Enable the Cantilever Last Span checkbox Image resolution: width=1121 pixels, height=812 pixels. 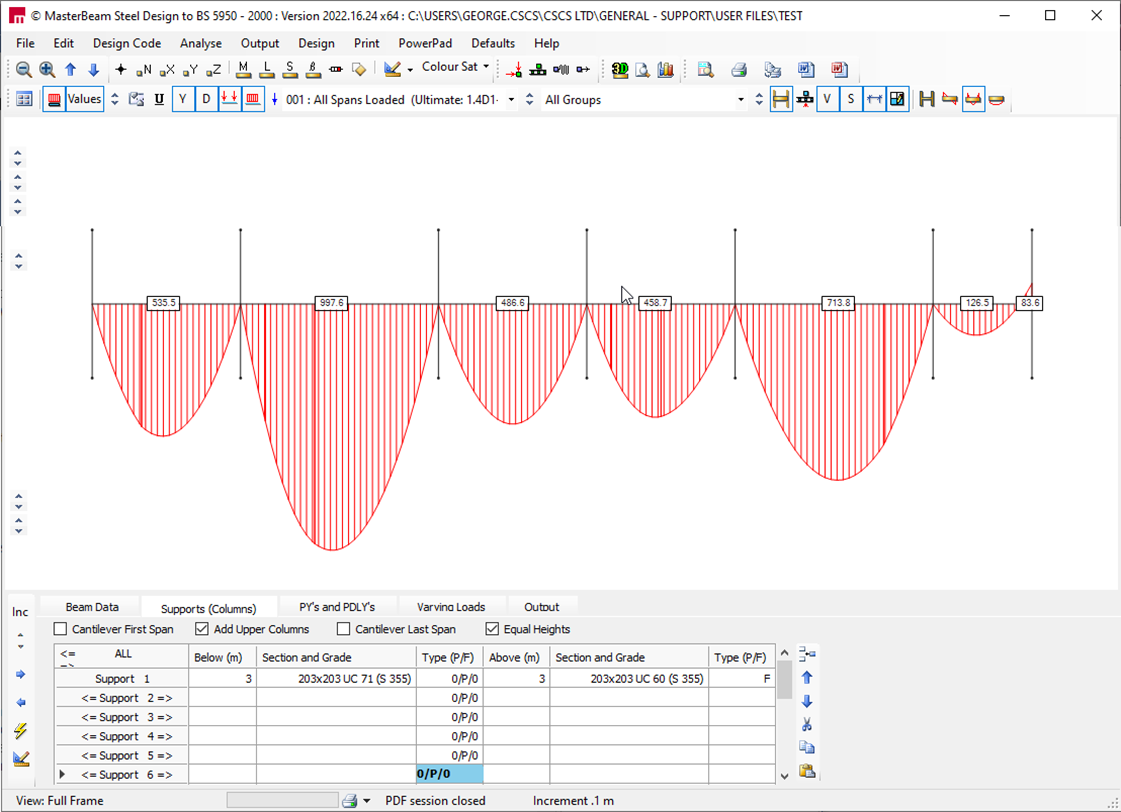343,629
